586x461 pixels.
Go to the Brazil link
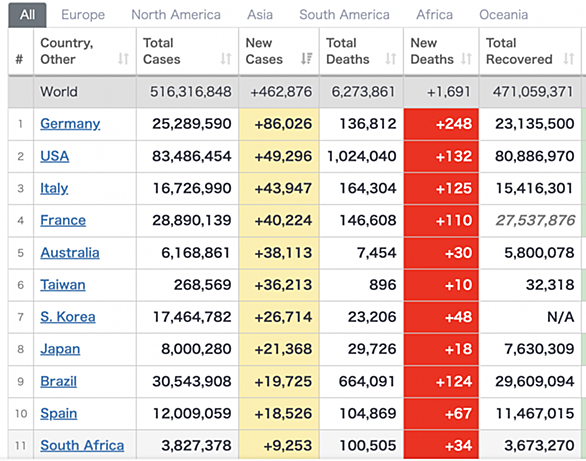[59, 381]
